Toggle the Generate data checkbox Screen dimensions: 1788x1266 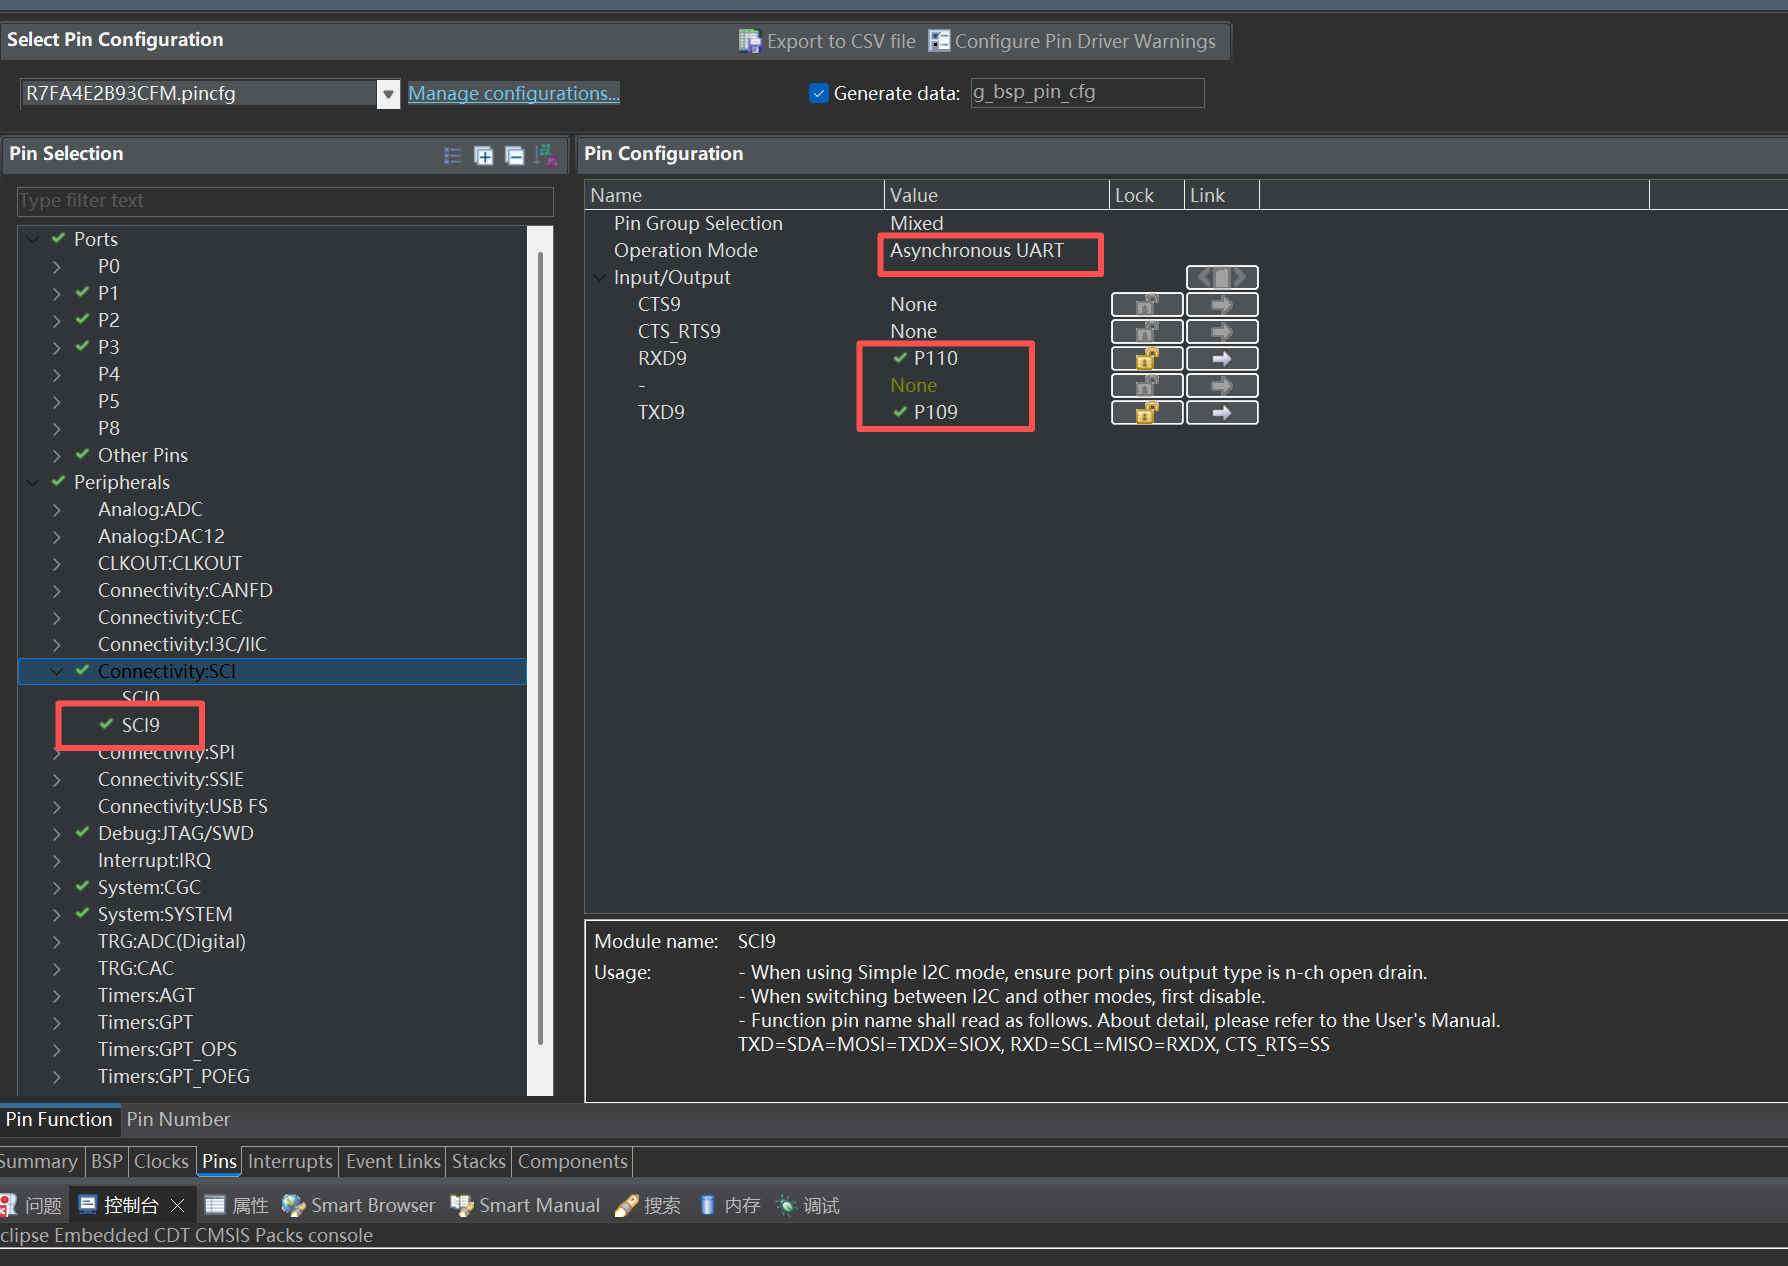coord(819,93)
